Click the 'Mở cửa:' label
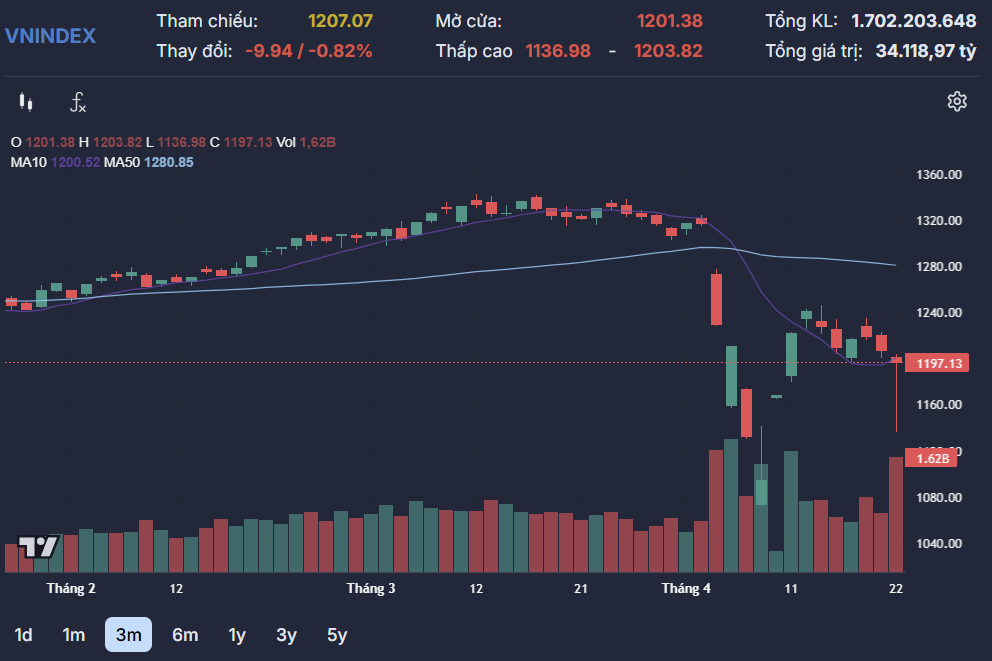This screenshot has height=661, width=992. tap(468, 21)
